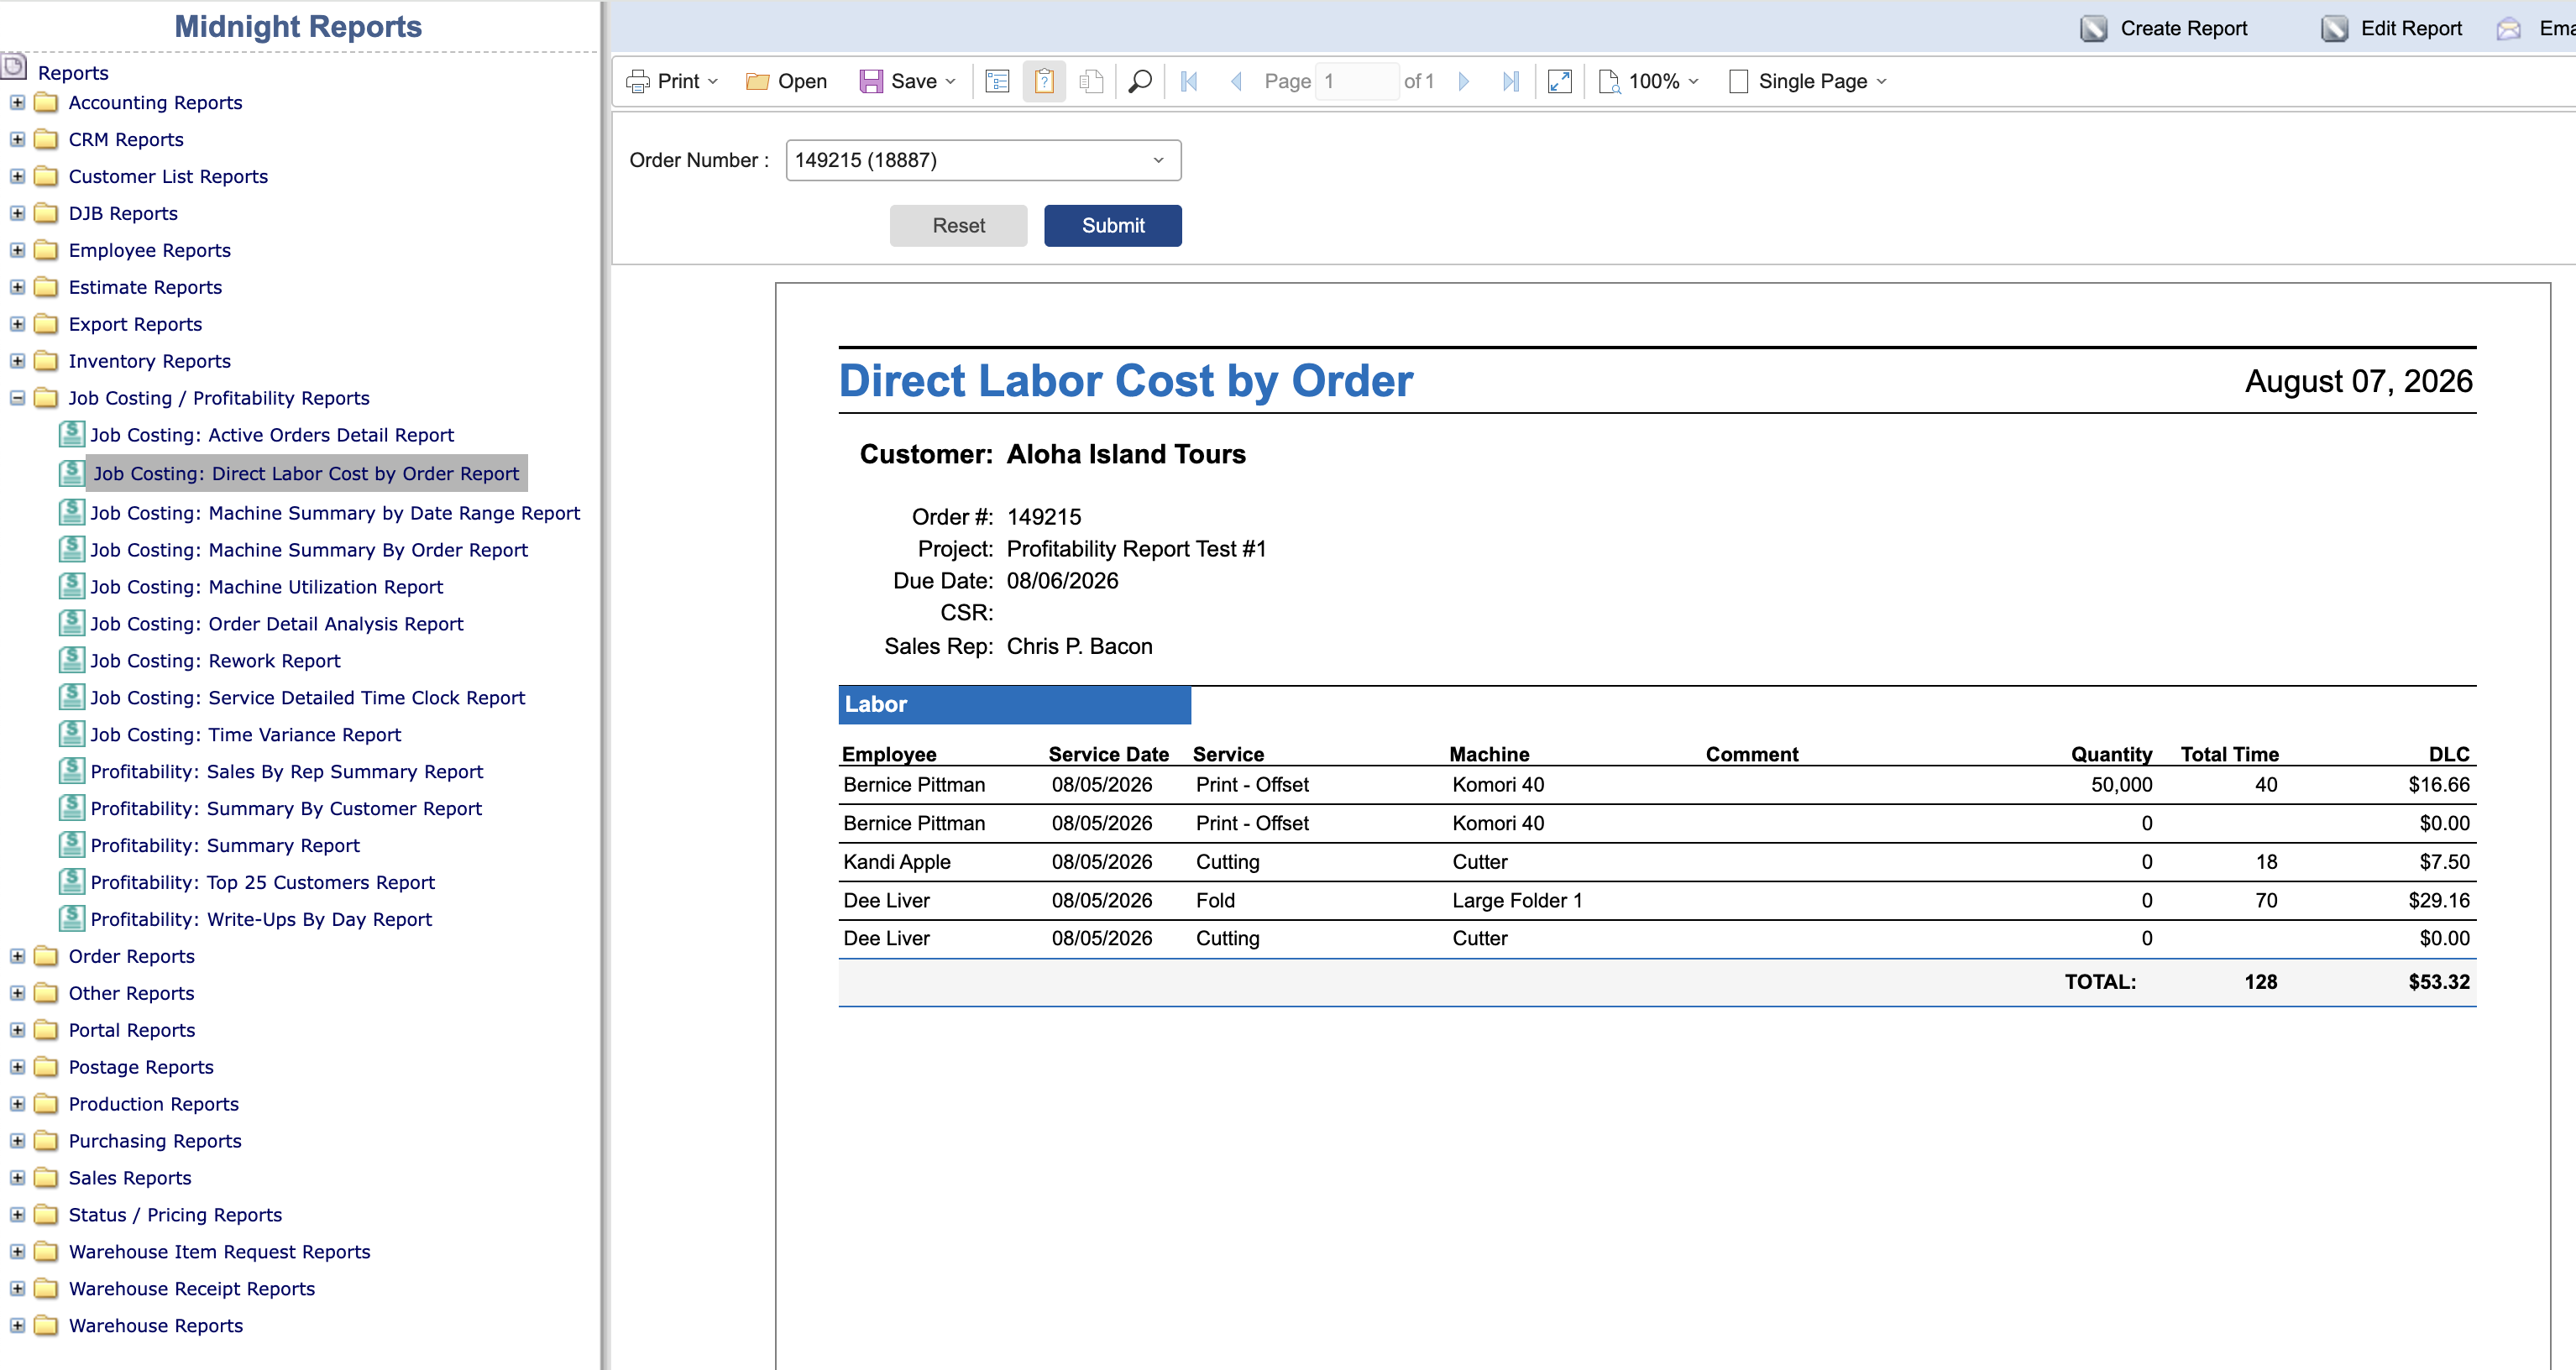
Task: Click the Top 25 Customers Report icon
Action: point(71,882)
